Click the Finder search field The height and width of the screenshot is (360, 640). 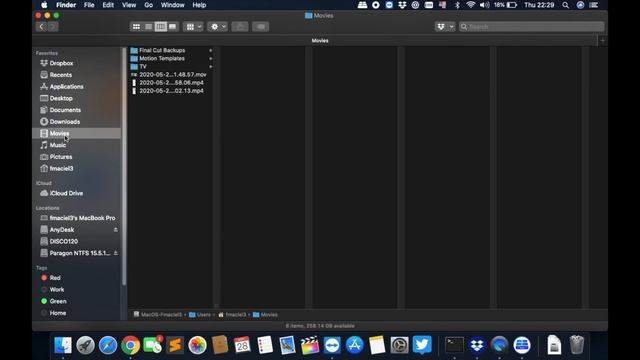click(531, 27)
